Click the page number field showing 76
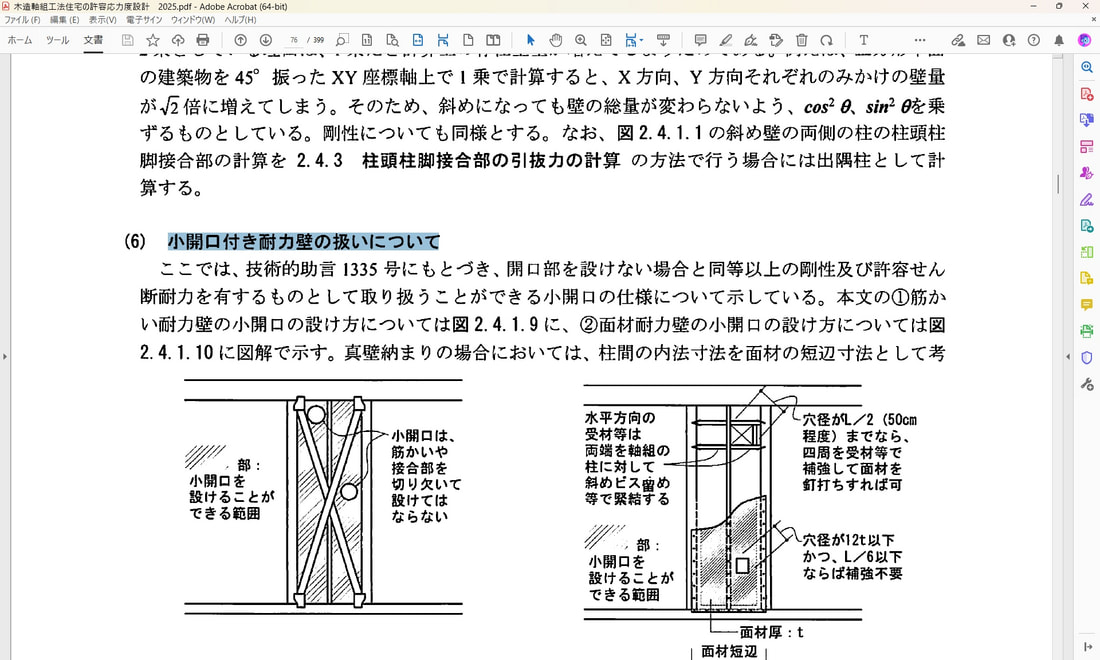1100x660 pixels. [x=294, y=40]
